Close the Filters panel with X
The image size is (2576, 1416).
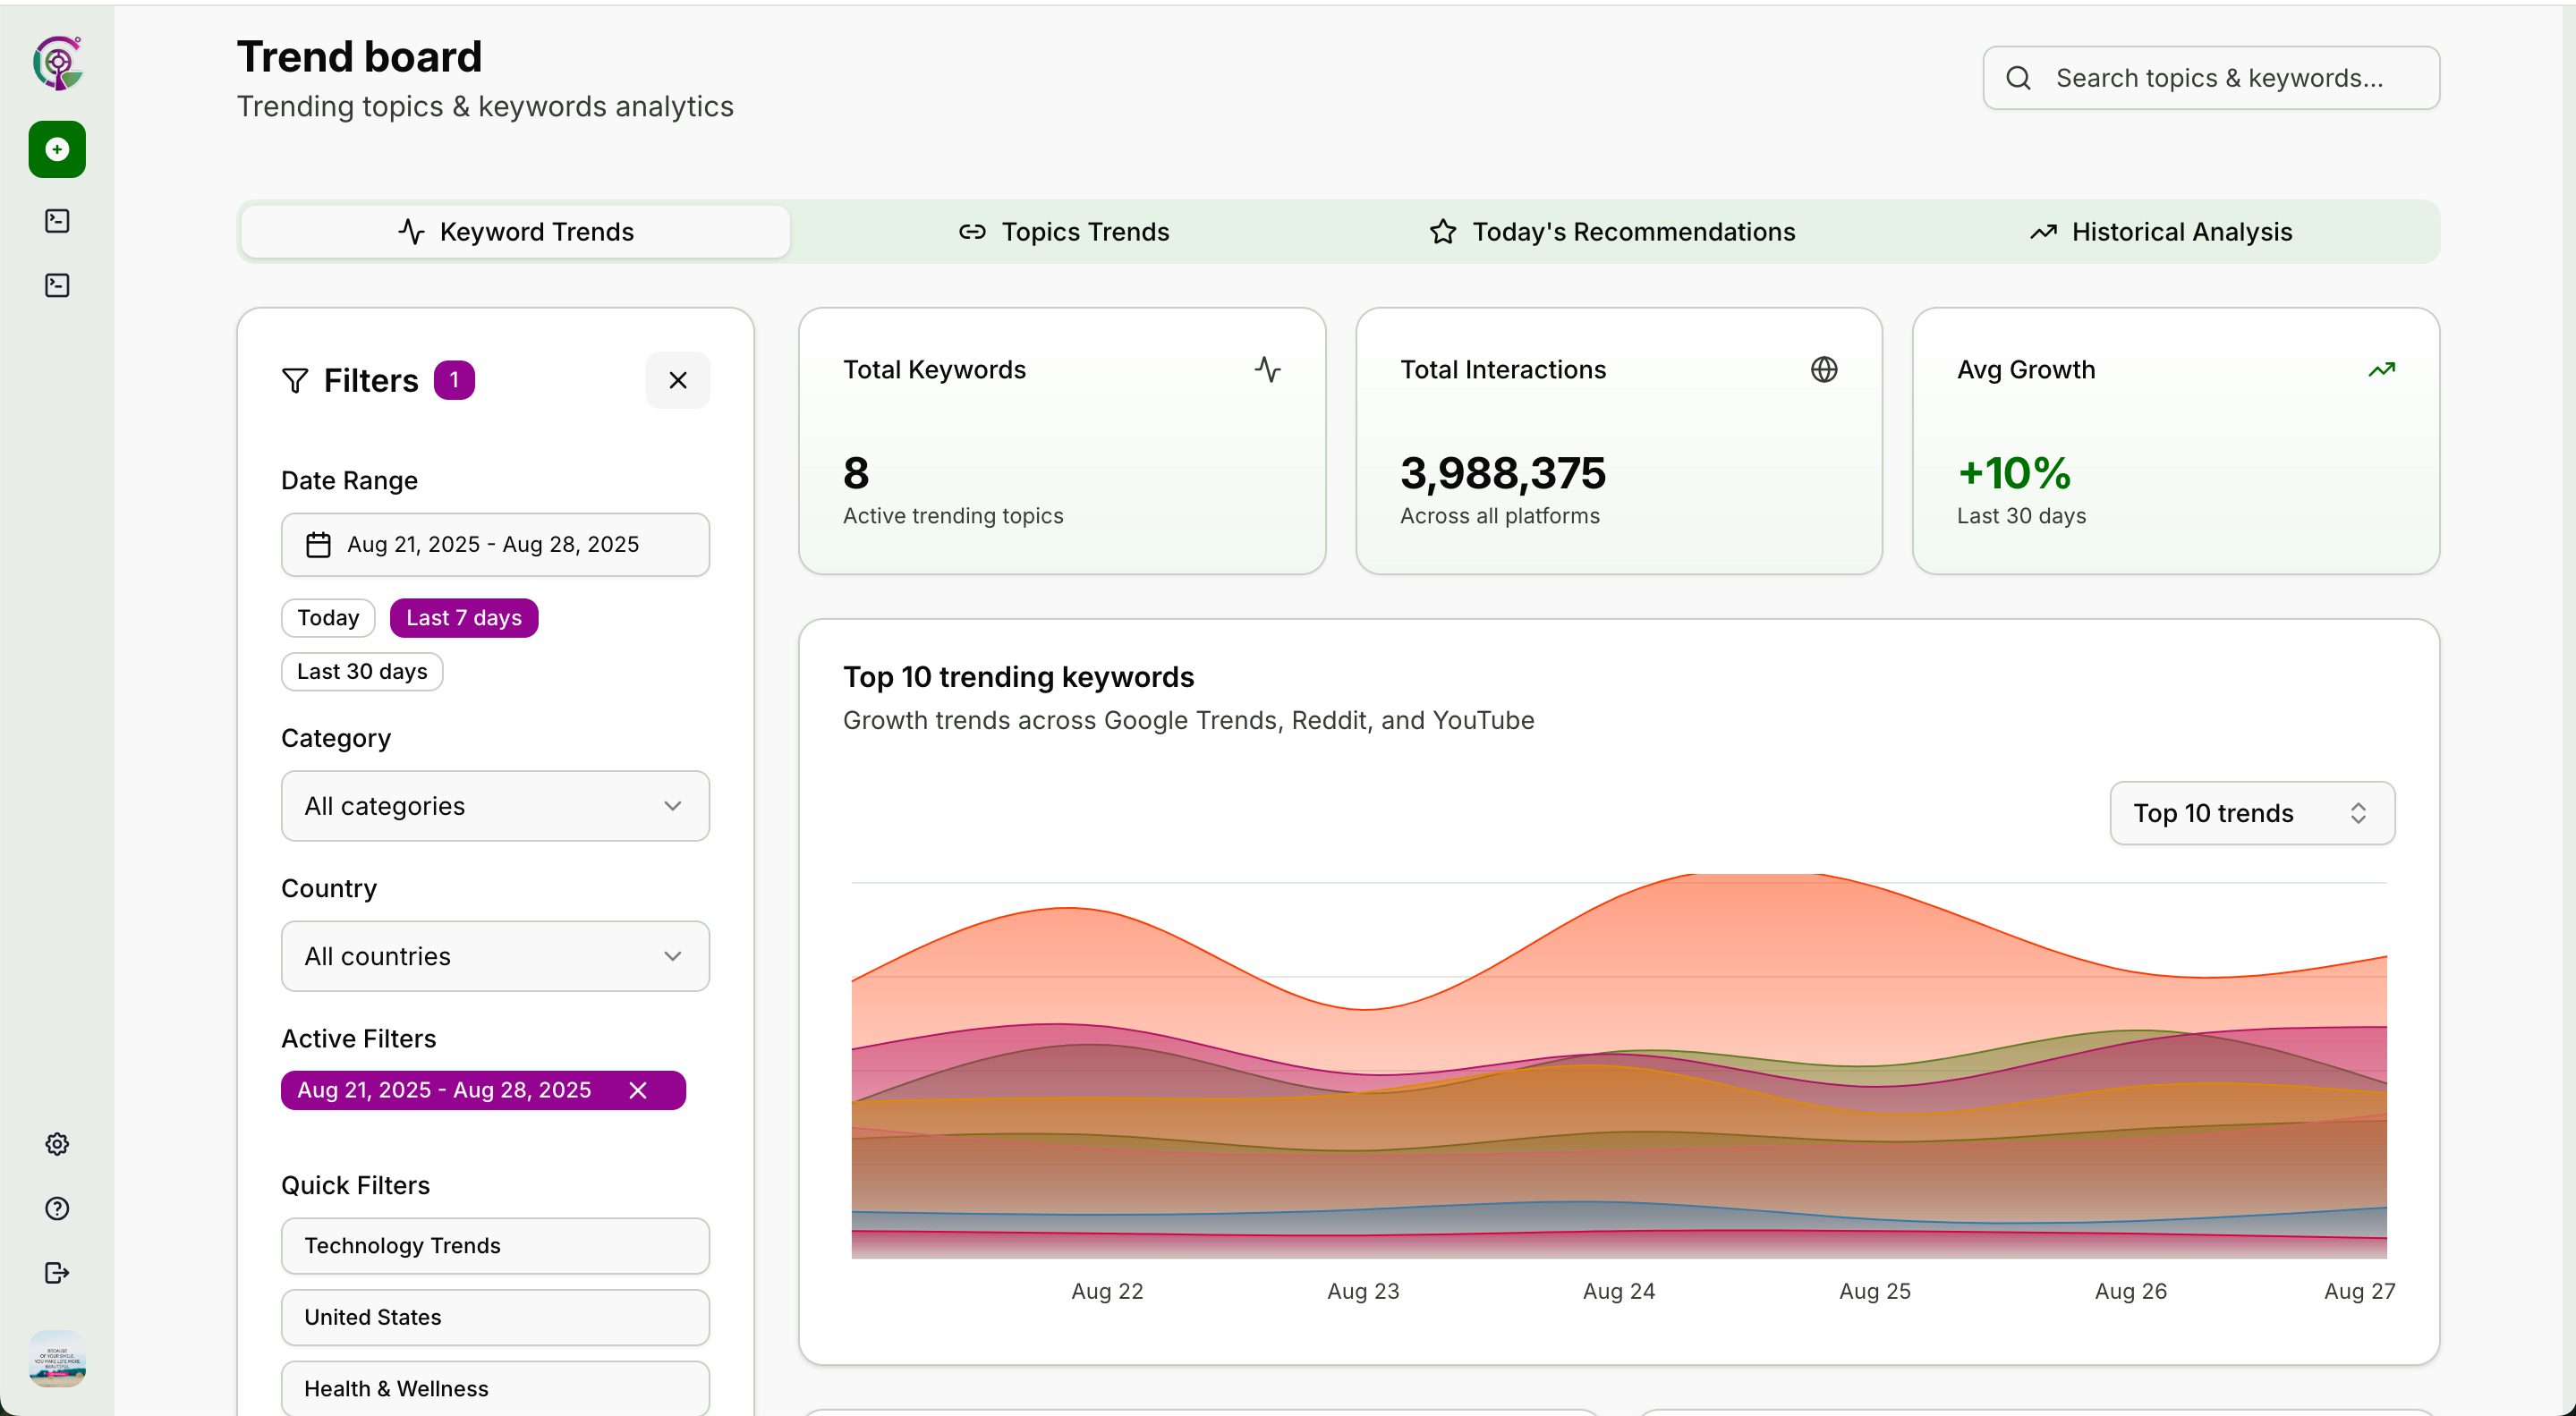click(x=677, y=380)
